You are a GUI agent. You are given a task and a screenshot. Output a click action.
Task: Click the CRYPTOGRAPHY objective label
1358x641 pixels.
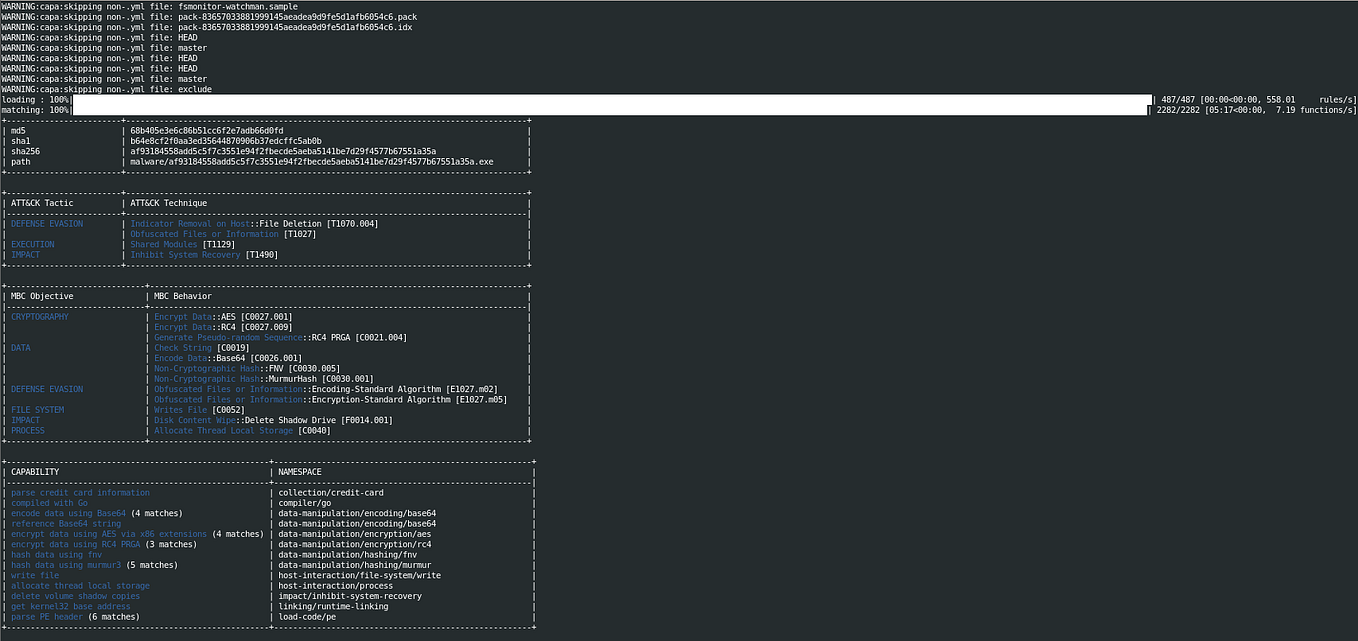click(x=40, y=317)
